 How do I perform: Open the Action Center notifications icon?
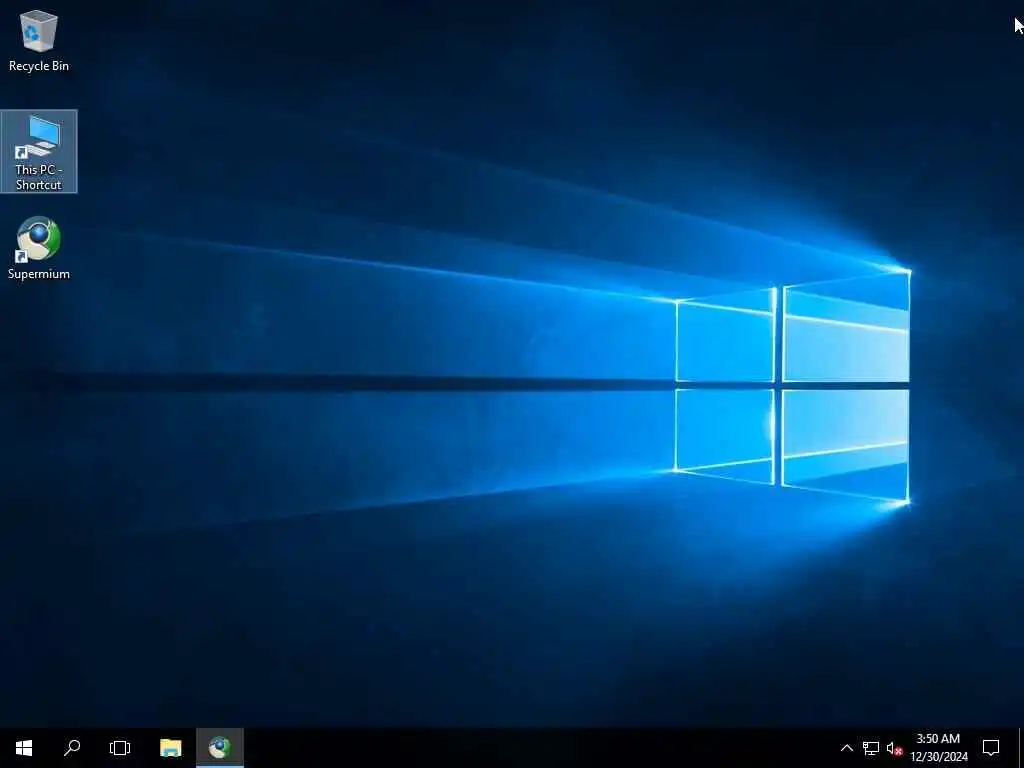pos(991,748)
